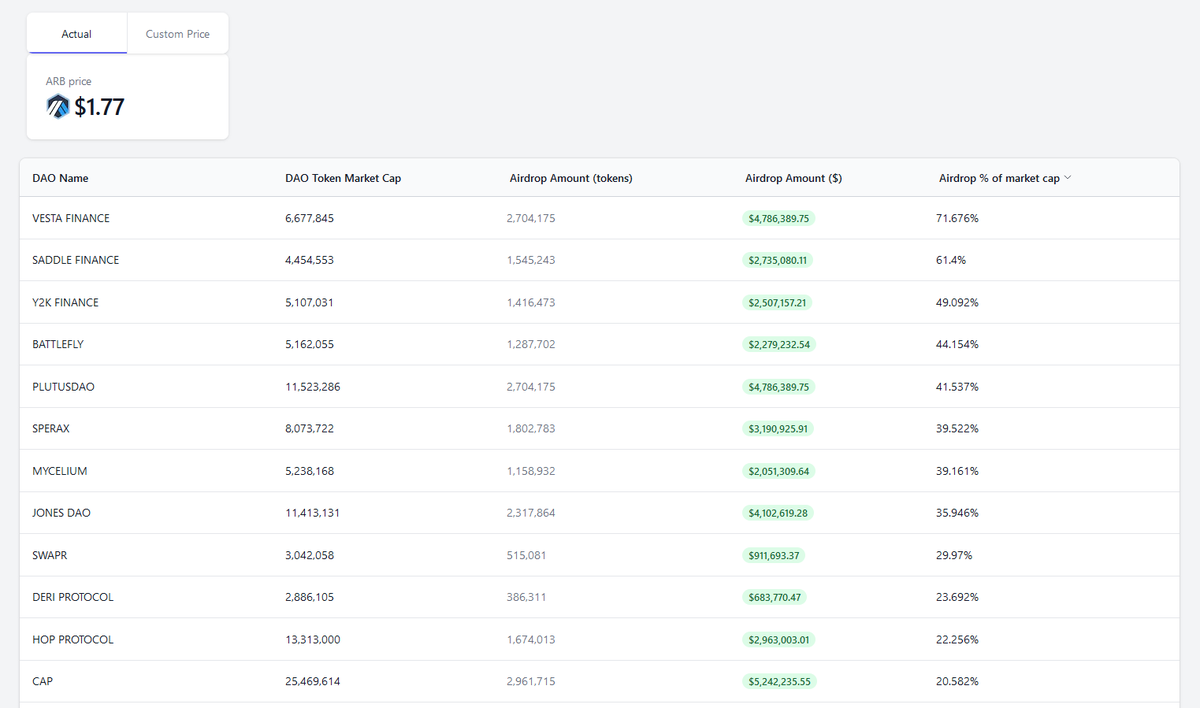Click JONES DAO token amount 2,317,864
Screen dimensions: 1200x708
point(531,513)
